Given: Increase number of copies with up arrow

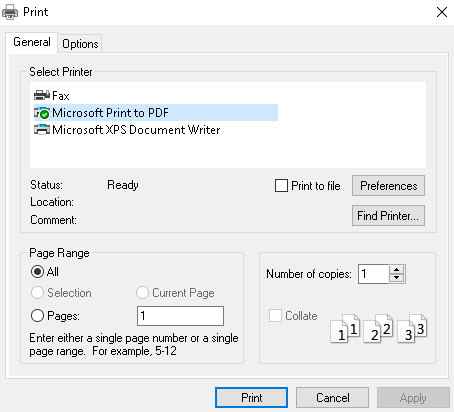Looking at the screenshot, I should click(396, 270).
